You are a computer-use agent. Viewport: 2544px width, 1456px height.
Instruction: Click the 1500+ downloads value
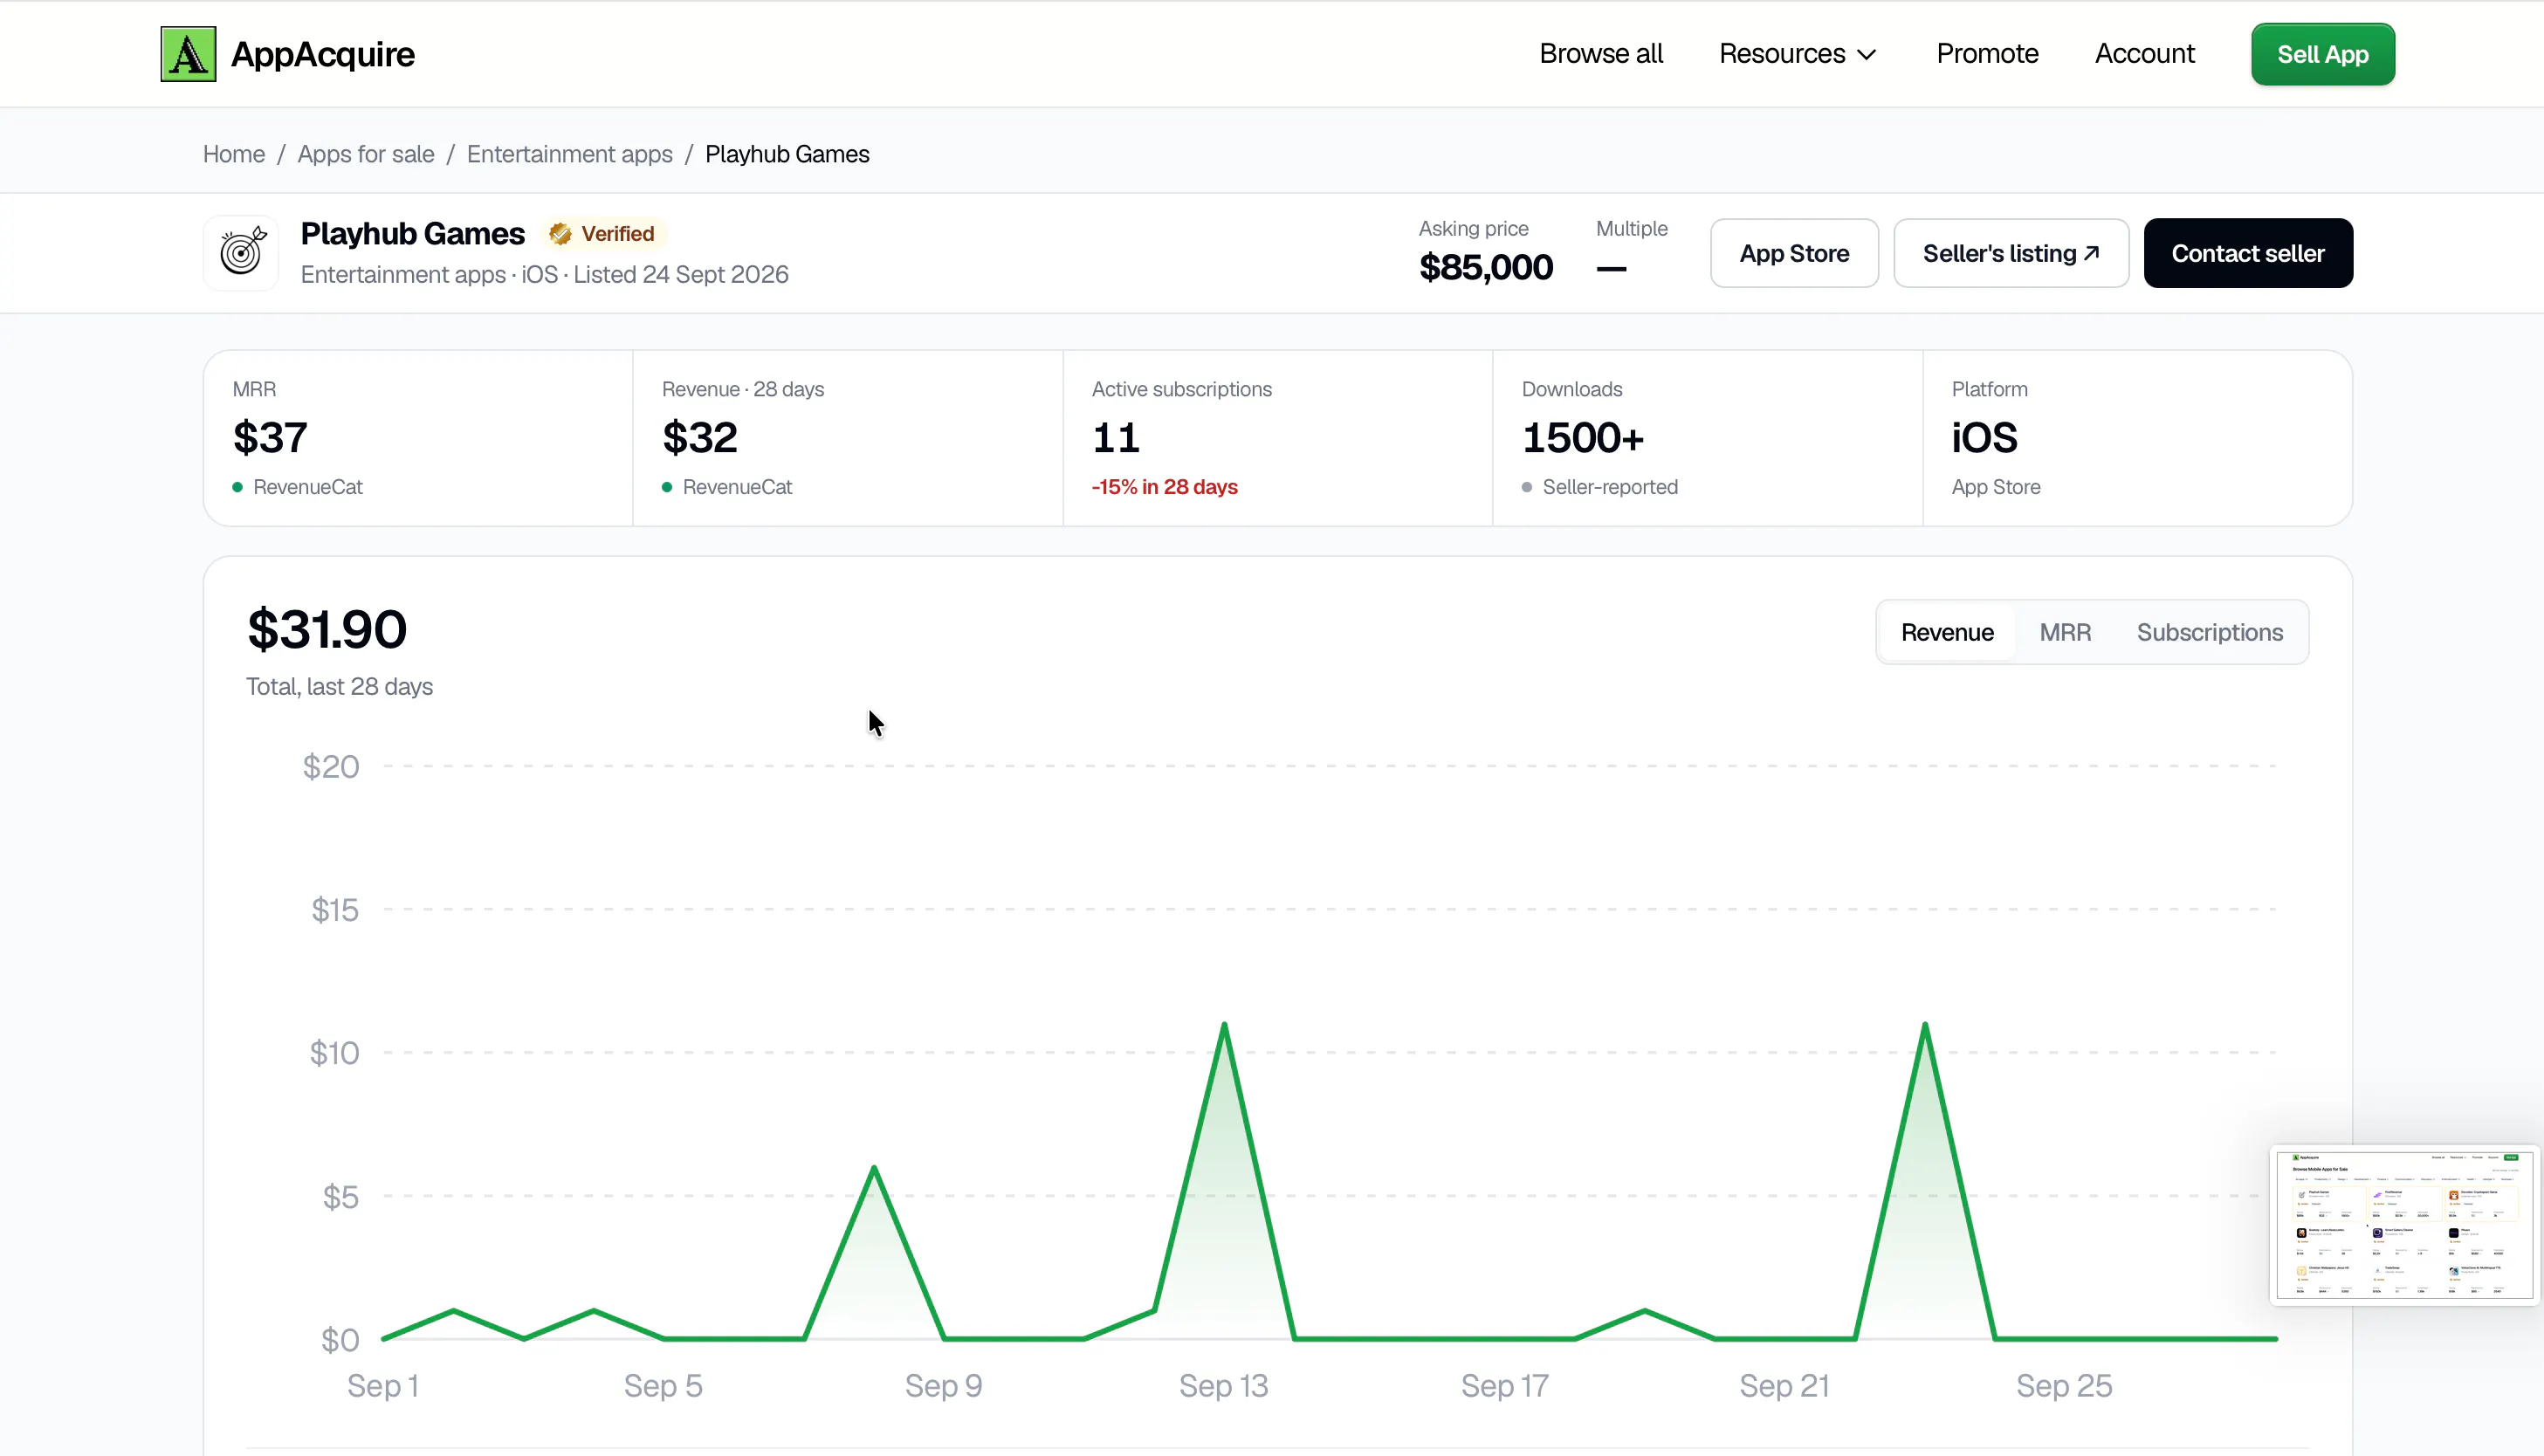(x=1583, y=437)
